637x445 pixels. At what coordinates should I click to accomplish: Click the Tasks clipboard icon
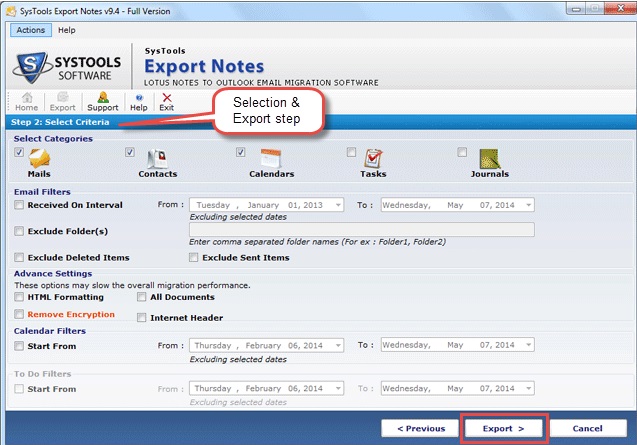click(373, 159)
